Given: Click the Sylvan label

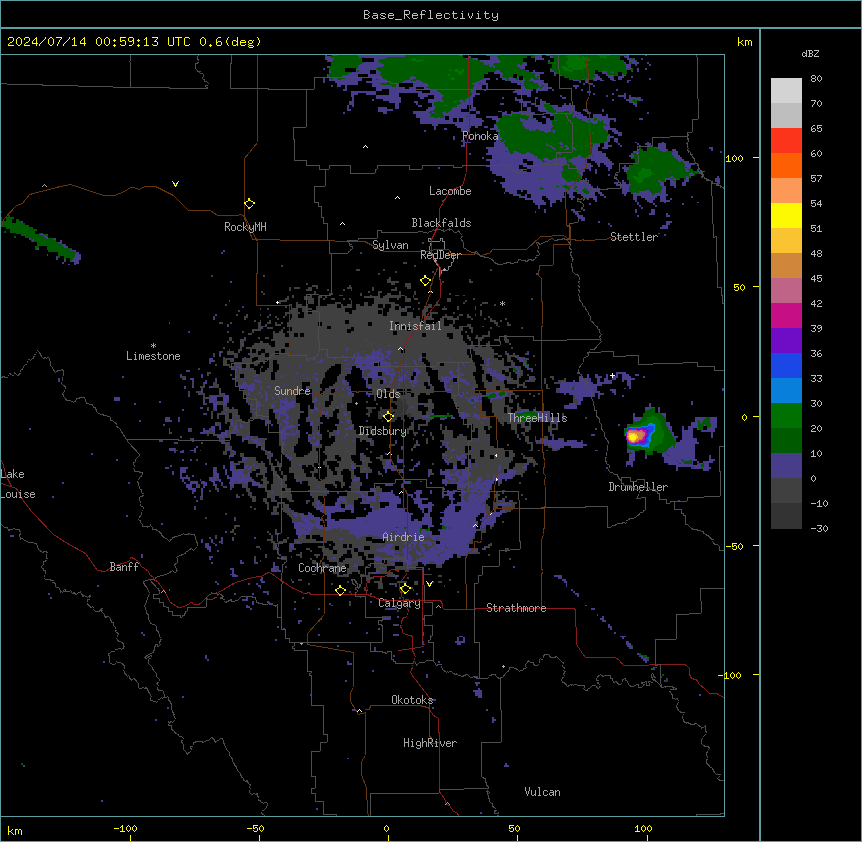Looking at the screenshot, I should (390, 245).
